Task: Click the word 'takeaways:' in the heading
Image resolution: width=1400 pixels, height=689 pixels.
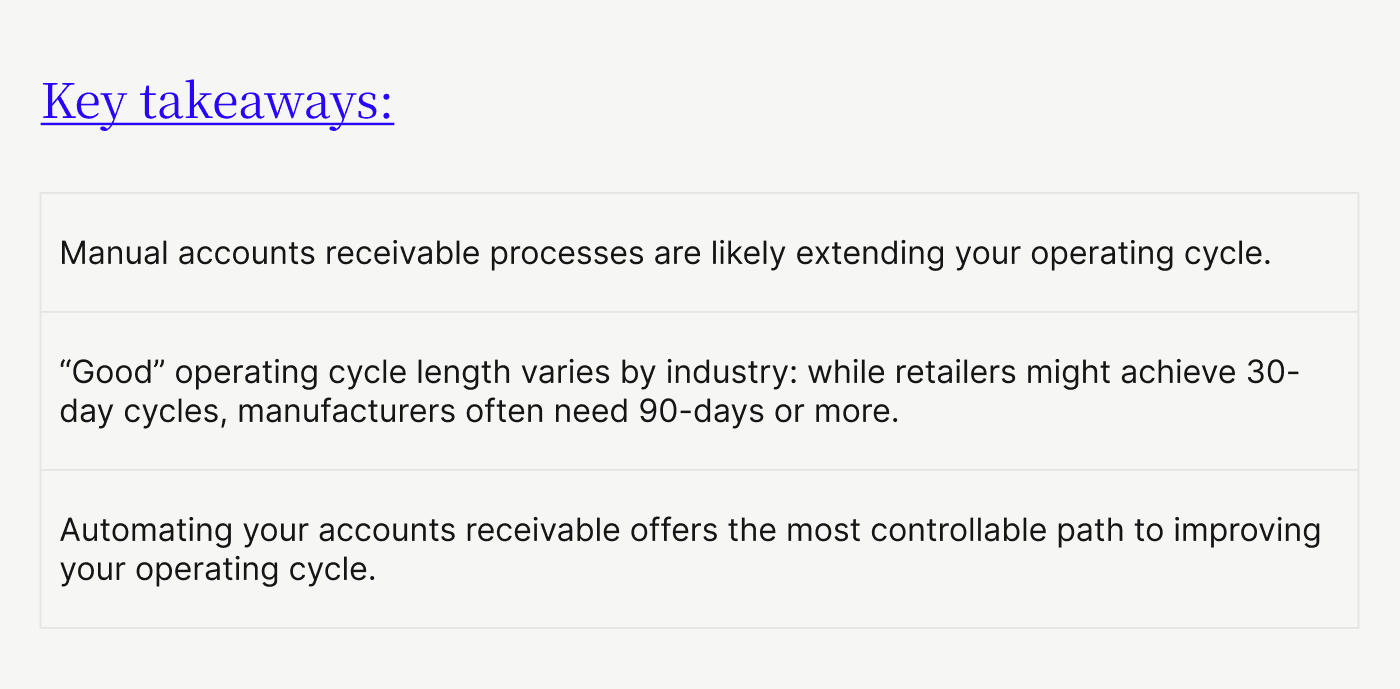Action: tap(267, 102)
